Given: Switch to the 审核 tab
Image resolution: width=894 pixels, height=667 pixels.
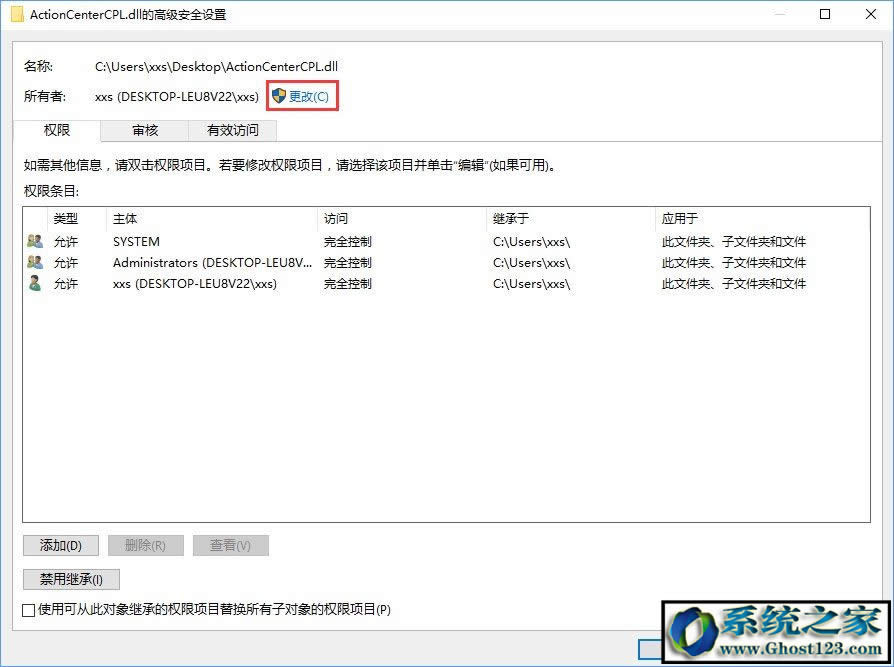Looking at the screenshot, I should [x=145, y=130].
